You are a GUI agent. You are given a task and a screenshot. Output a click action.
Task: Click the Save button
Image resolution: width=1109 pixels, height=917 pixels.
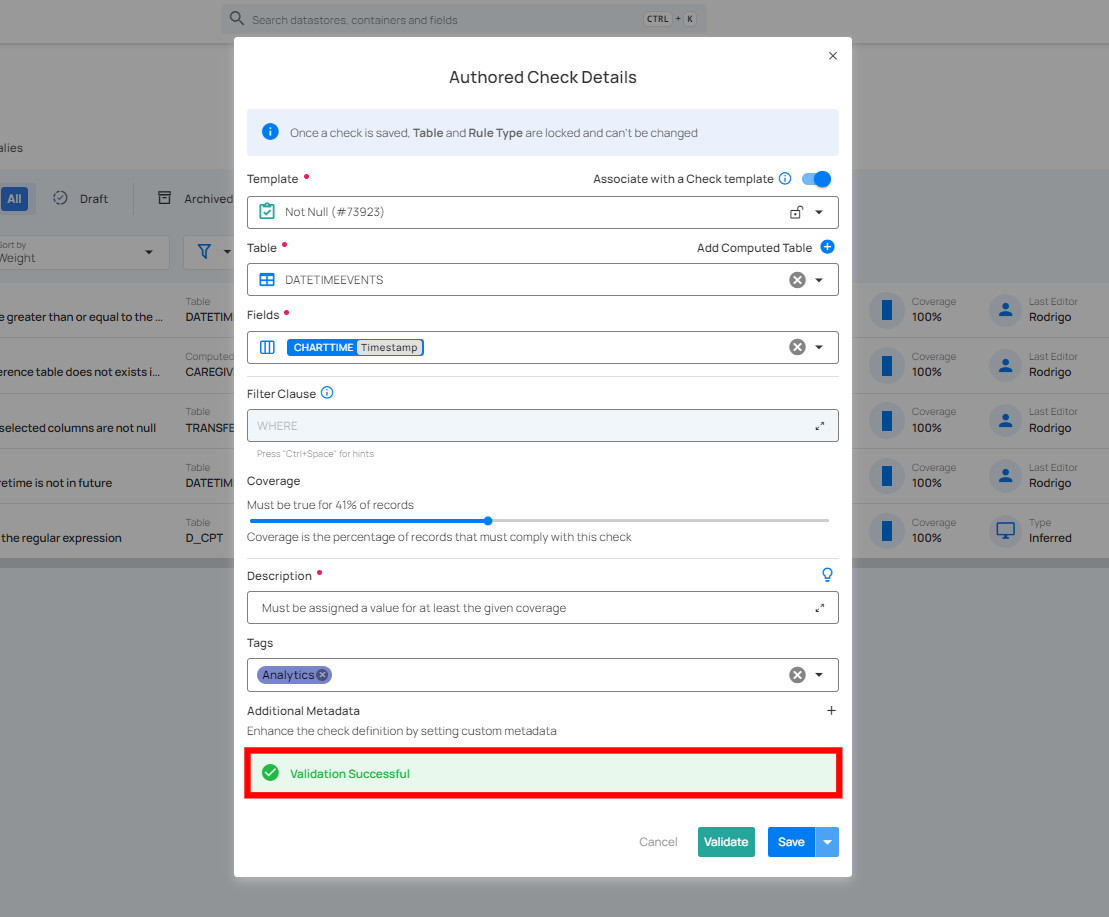tap(791, 842)
